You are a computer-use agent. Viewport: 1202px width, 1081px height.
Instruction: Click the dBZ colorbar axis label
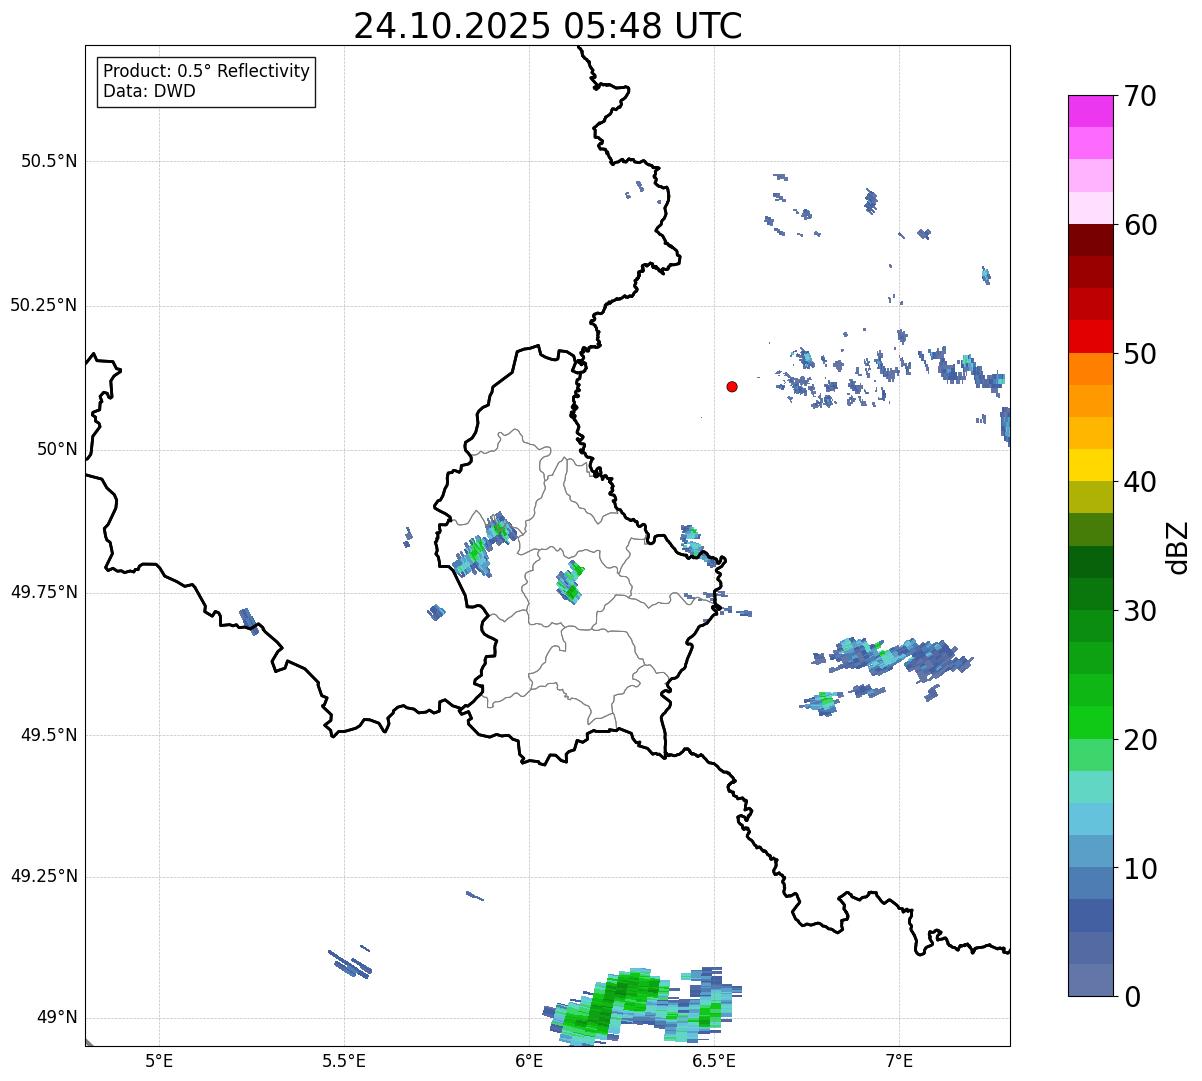(1178, 547)
